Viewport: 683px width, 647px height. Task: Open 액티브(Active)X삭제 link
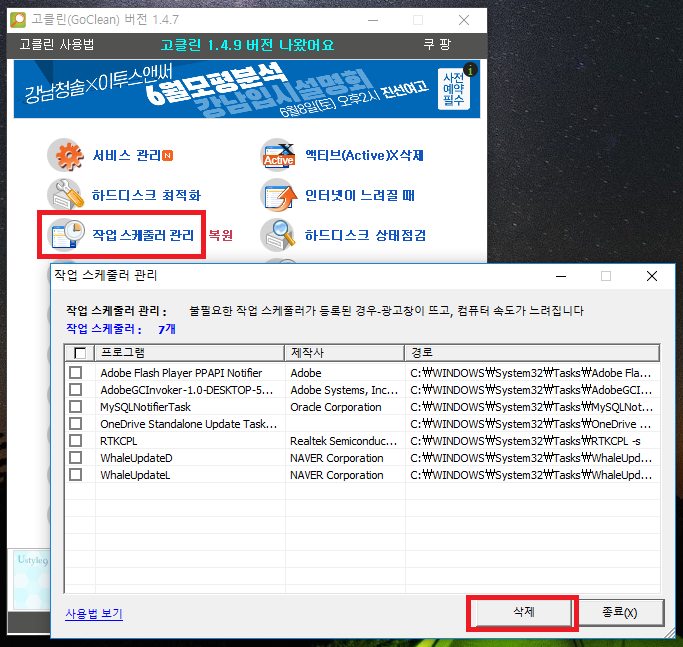(x=365, y=155)
